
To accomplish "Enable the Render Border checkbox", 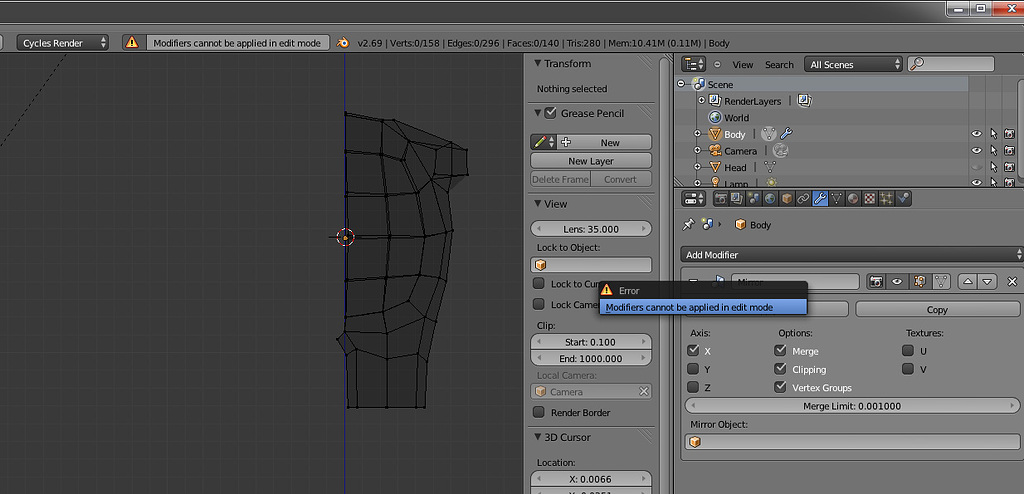I will 539,412.
